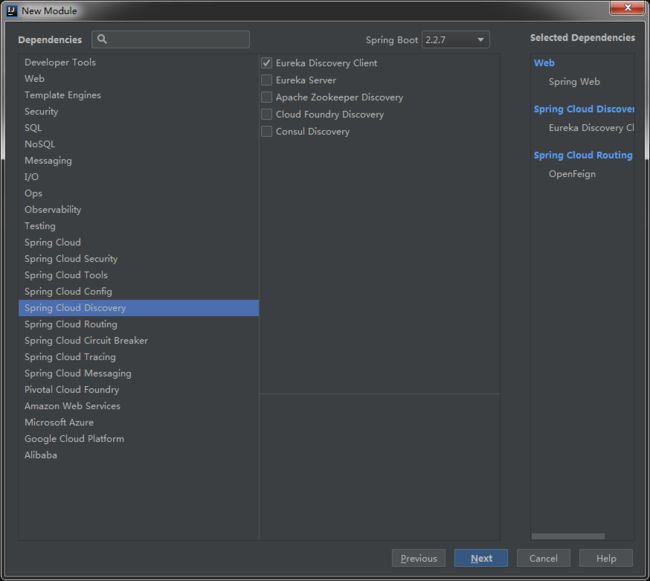Select OpenFeign in Selected Dependencies
This screenshot has width=650, height=581.
572,174
